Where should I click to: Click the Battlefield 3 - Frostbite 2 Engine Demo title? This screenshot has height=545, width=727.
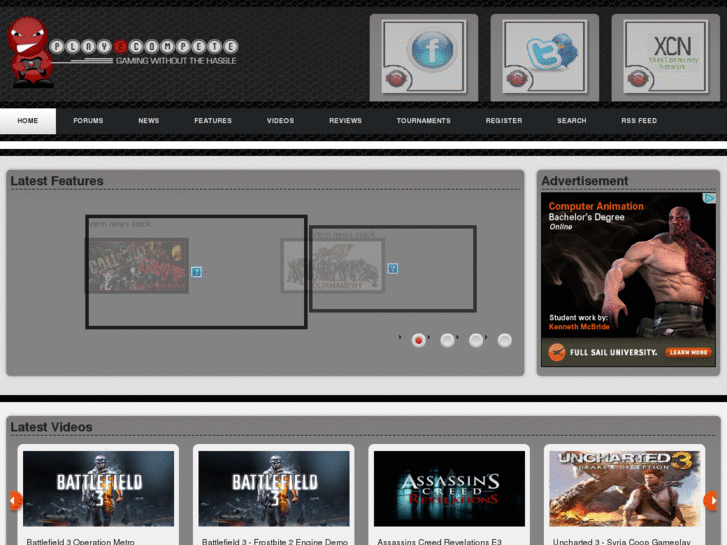click(274, 541)
